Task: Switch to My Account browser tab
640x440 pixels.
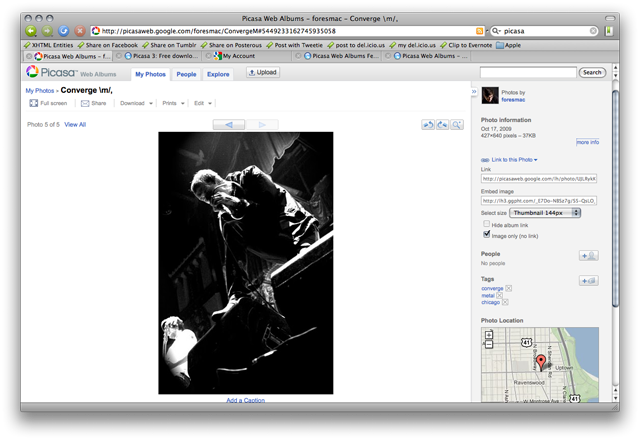Action: (x=247, y=56)
